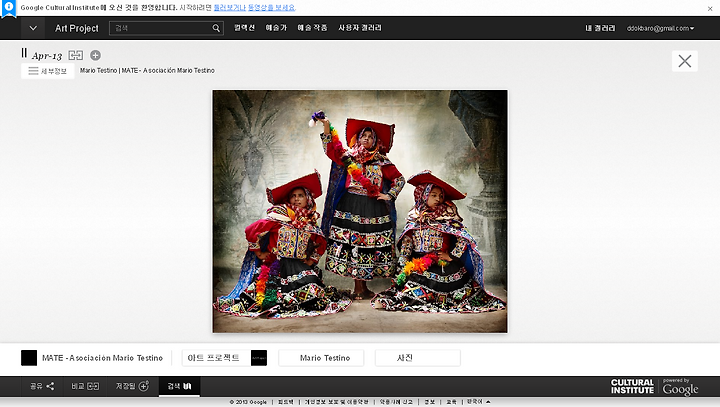Click the black MATE museum logo square
This screenshot has height=407, width=720.
point(29,358)
